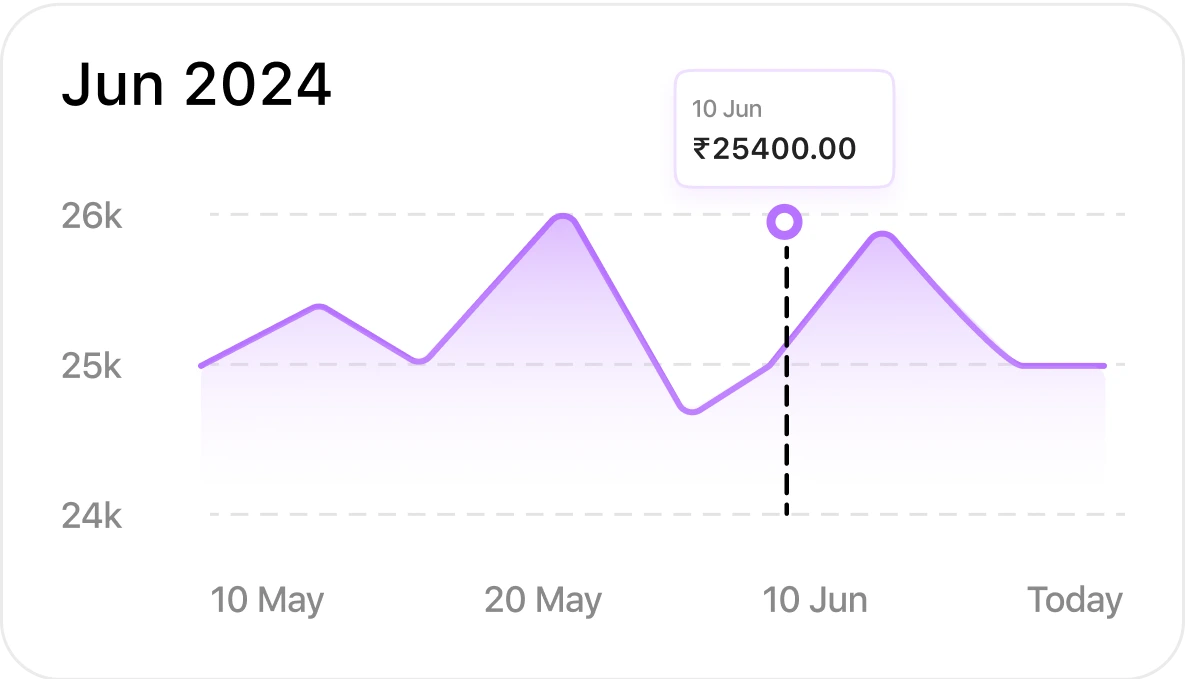Select the 10 Jun axis label
The image size is (1185, 679).
click(x=815, y=600)
